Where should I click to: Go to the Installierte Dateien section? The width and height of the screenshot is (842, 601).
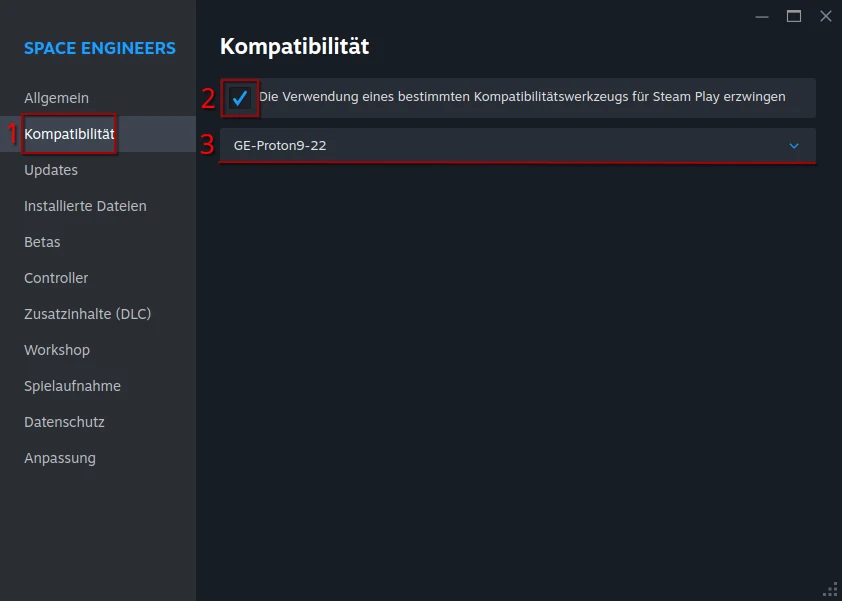pyautogui.click(x=85, y=206)
